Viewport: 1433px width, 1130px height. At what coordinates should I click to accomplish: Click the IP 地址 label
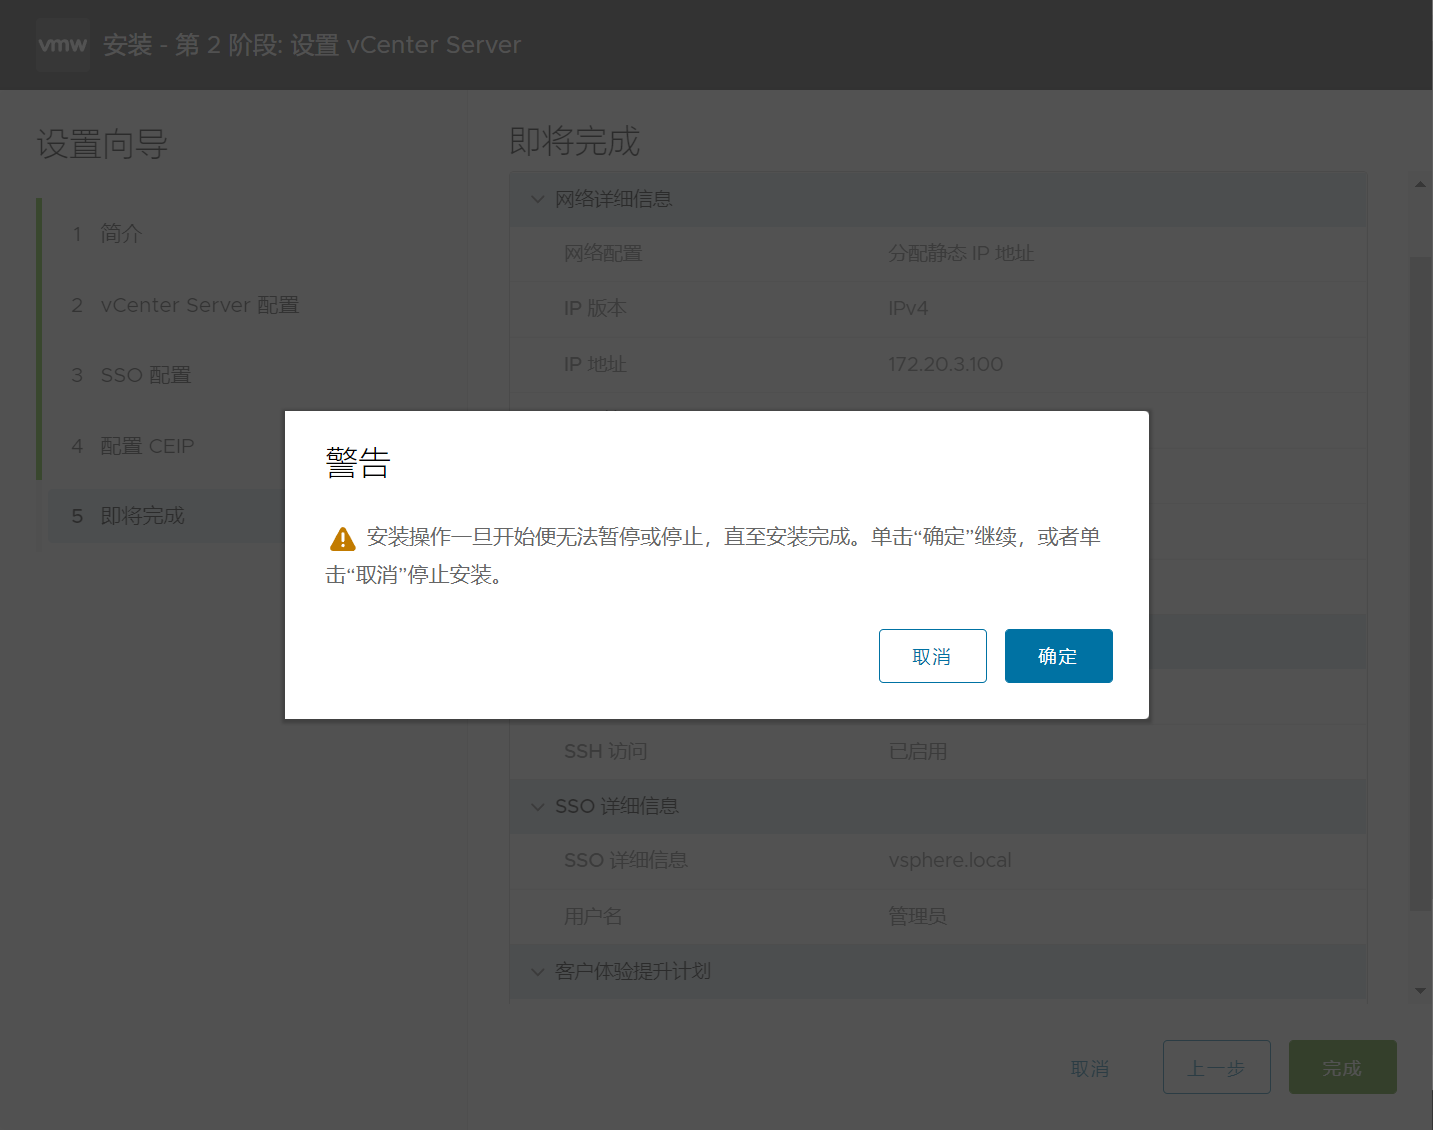(x=595, y=364)
